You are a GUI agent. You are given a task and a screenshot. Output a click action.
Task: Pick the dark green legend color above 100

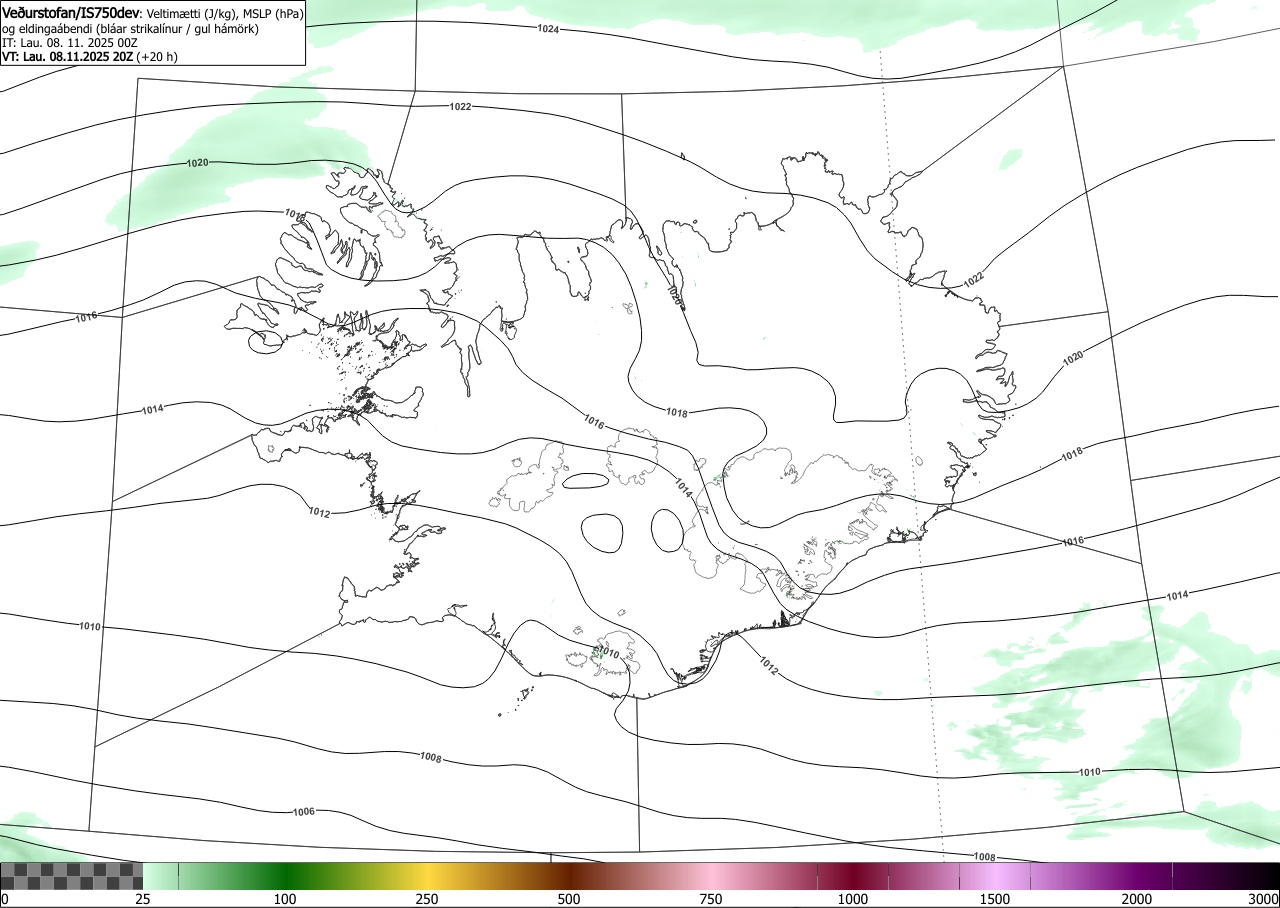(285, 876)
